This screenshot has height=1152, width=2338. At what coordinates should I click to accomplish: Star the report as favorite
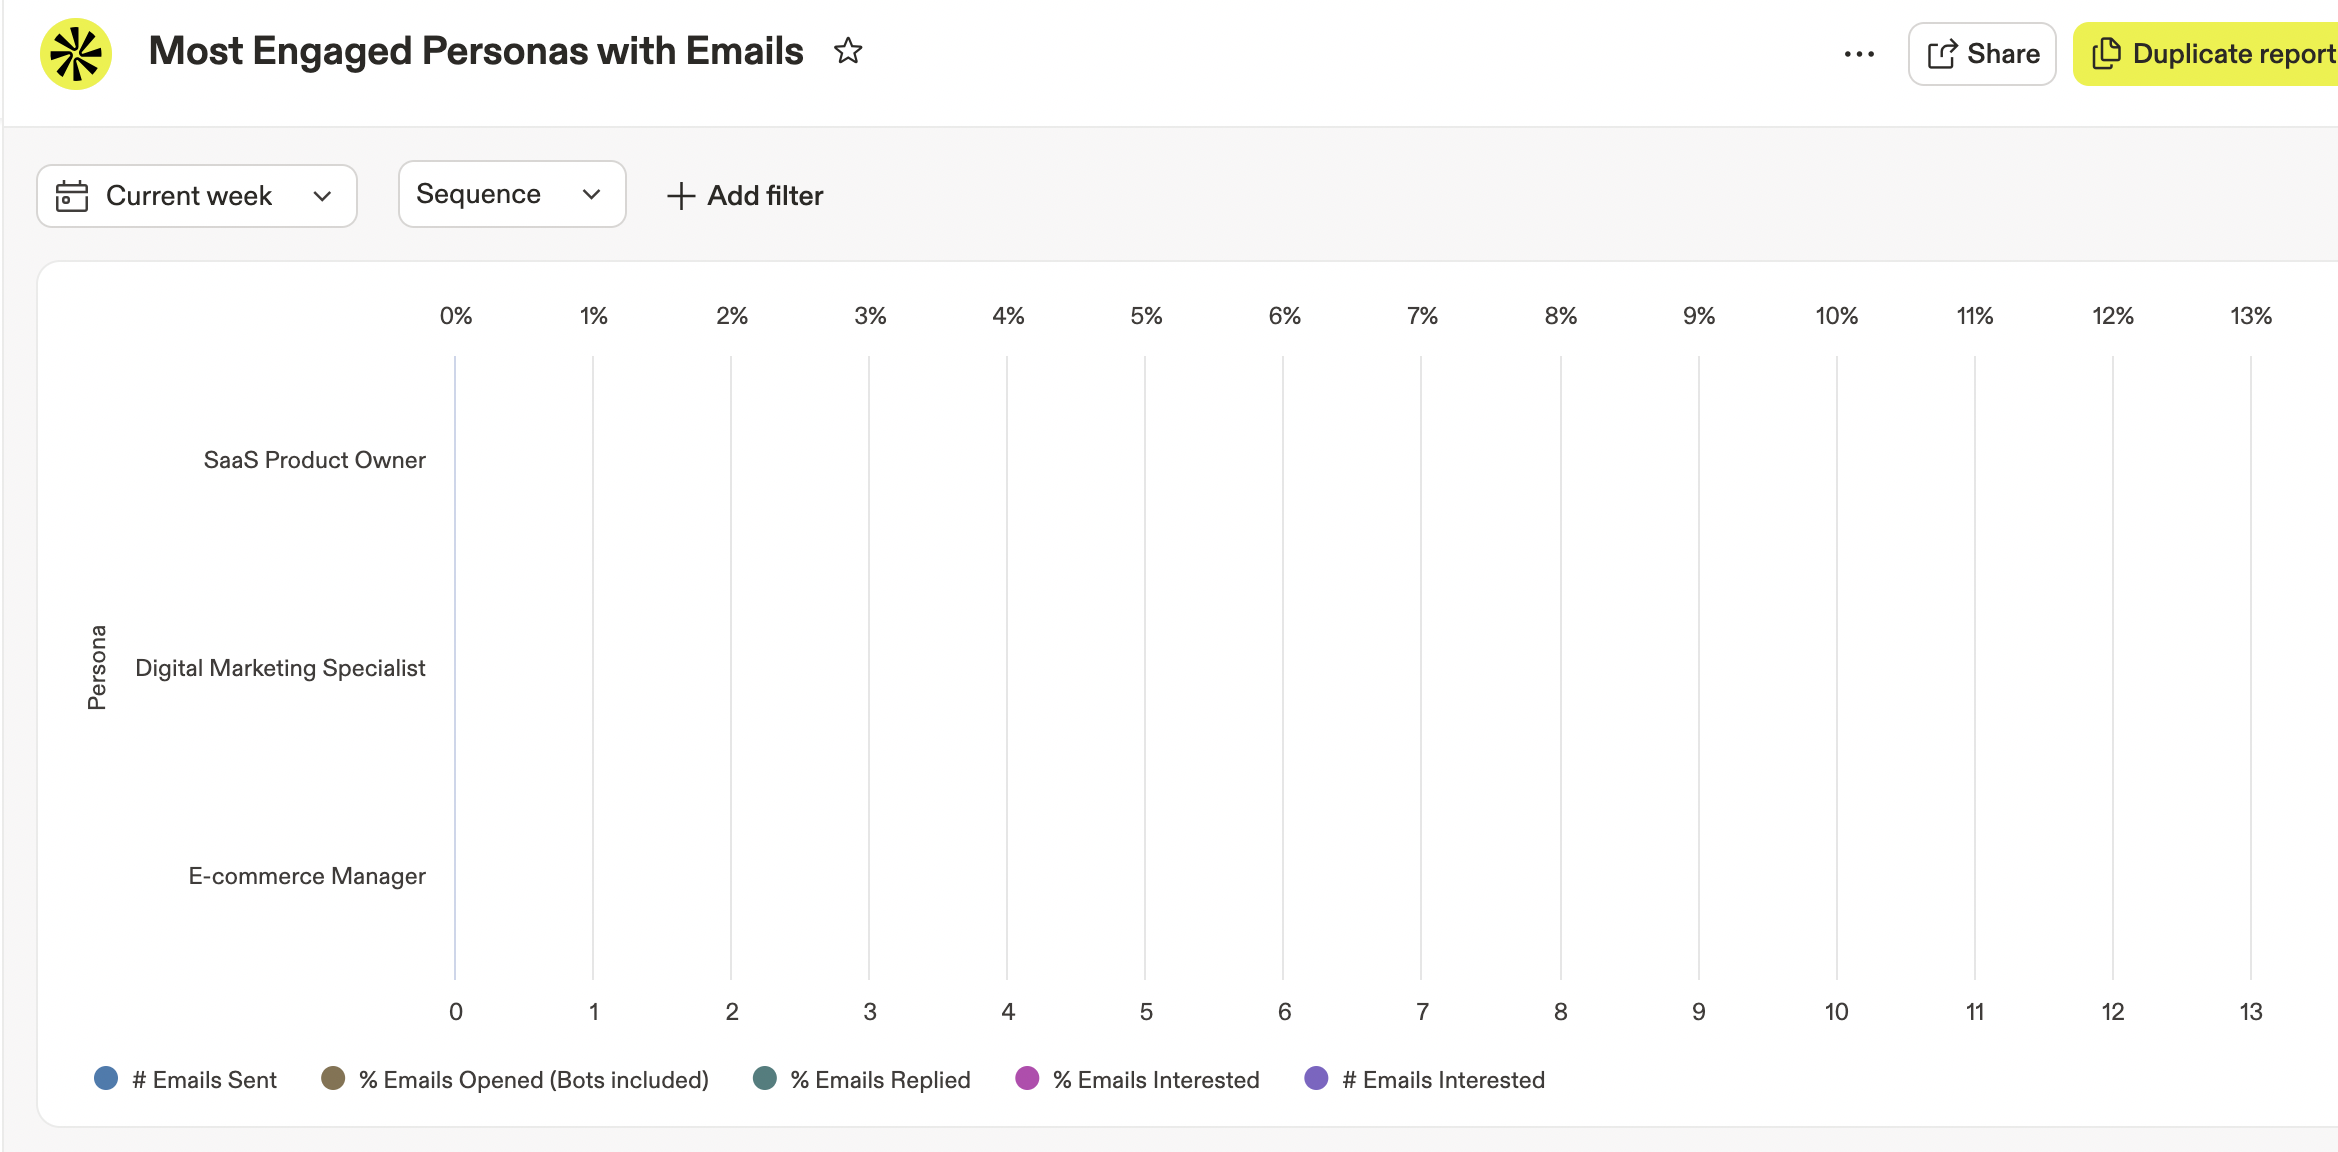[848, 51]
